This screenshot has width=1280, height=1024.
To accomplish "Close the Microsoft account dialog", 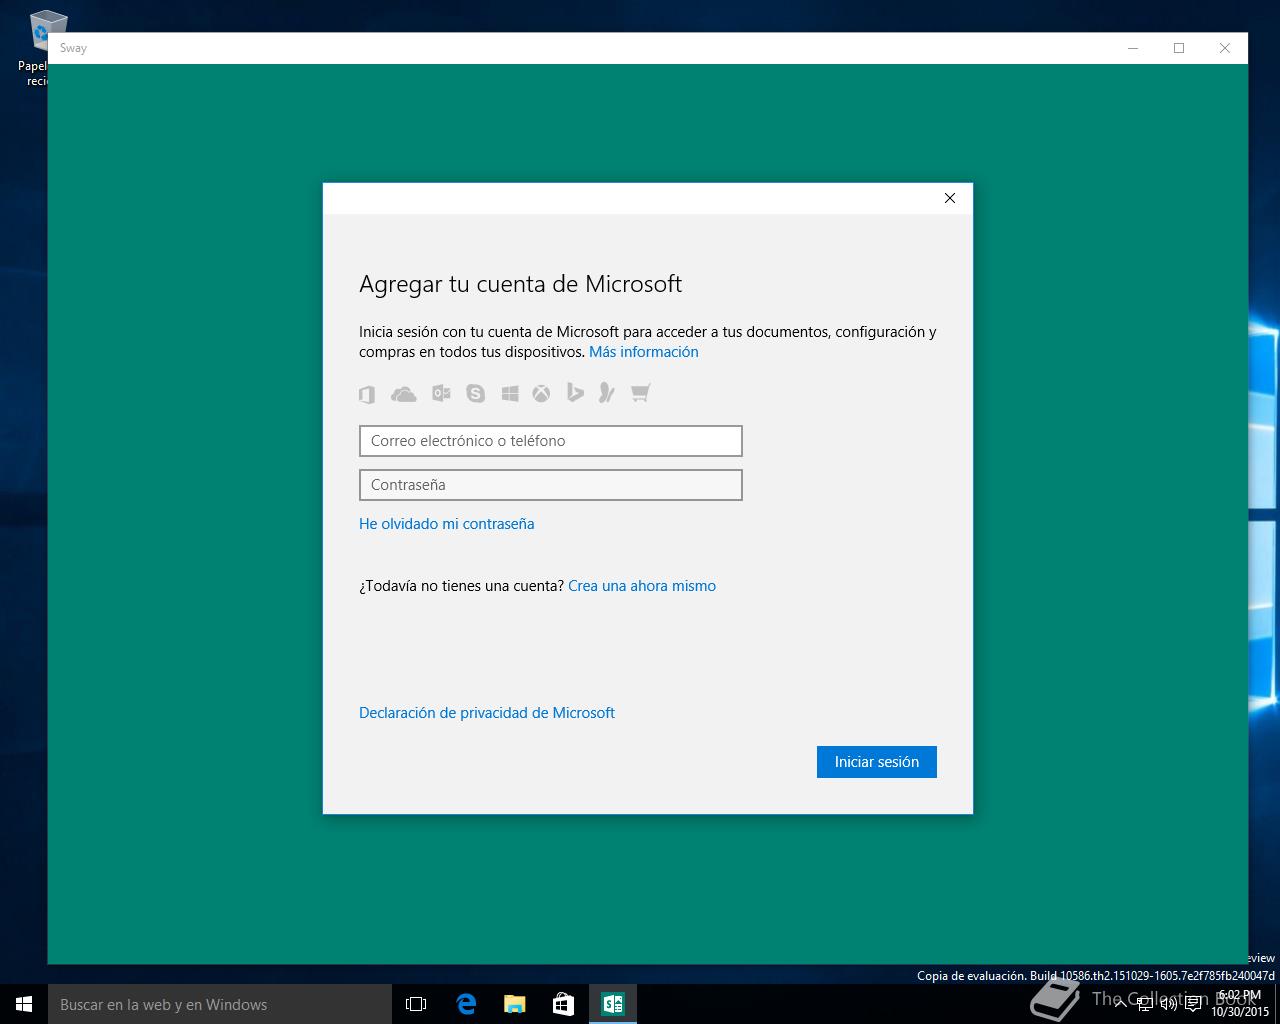I will tap(950, 198).
